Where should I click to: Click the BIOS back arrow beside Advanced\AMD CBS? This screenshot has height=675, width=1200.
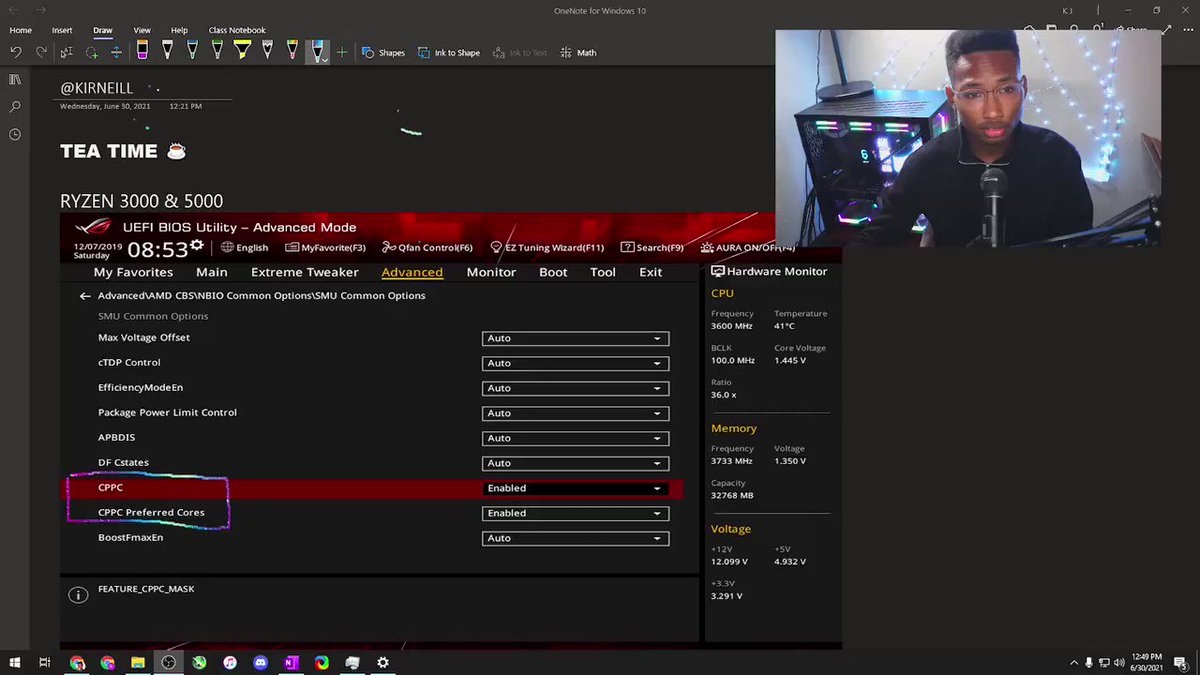click(85, 296)
